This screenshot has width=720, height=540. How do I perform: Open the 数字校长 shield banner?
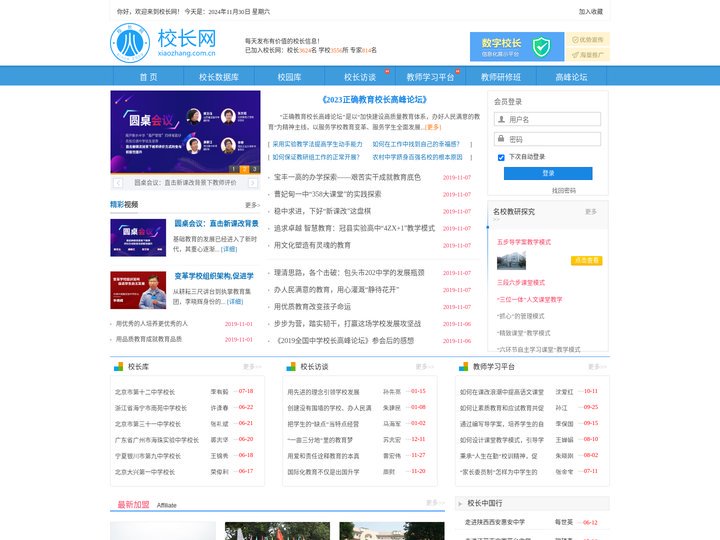517,46
